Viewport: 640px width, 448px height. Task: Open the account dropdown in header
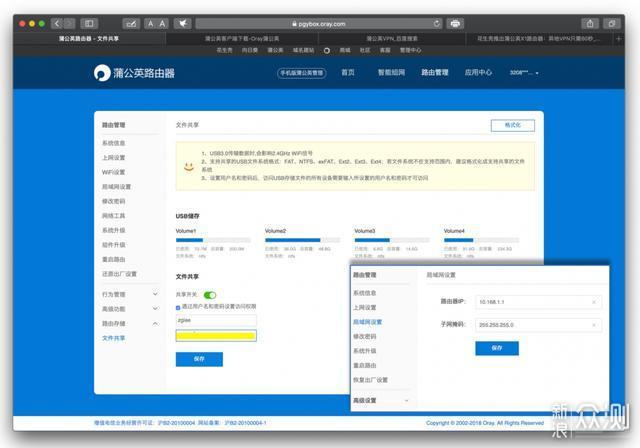click(524, 73)
